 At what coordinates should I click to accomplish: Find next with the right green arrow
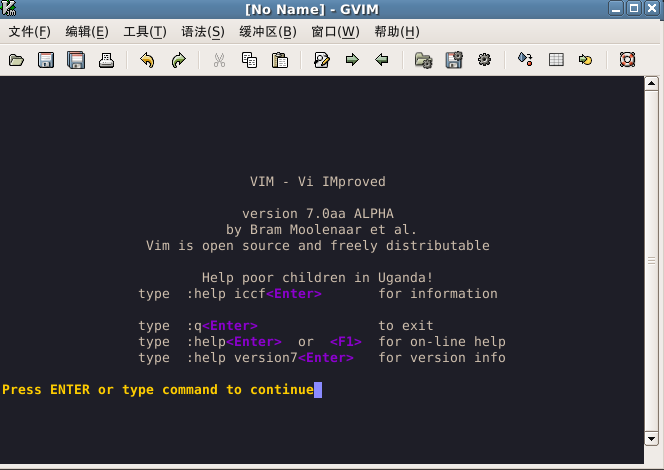[x=352, y=60]
